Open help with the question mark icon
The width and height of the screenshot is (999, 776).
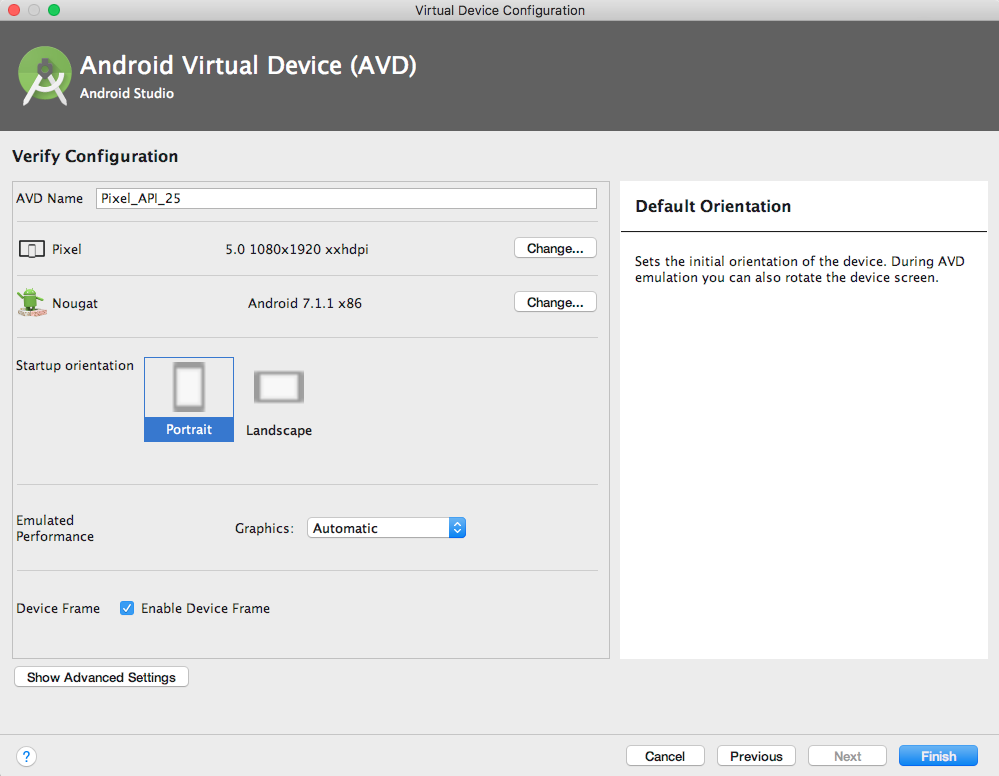(26, 756)
